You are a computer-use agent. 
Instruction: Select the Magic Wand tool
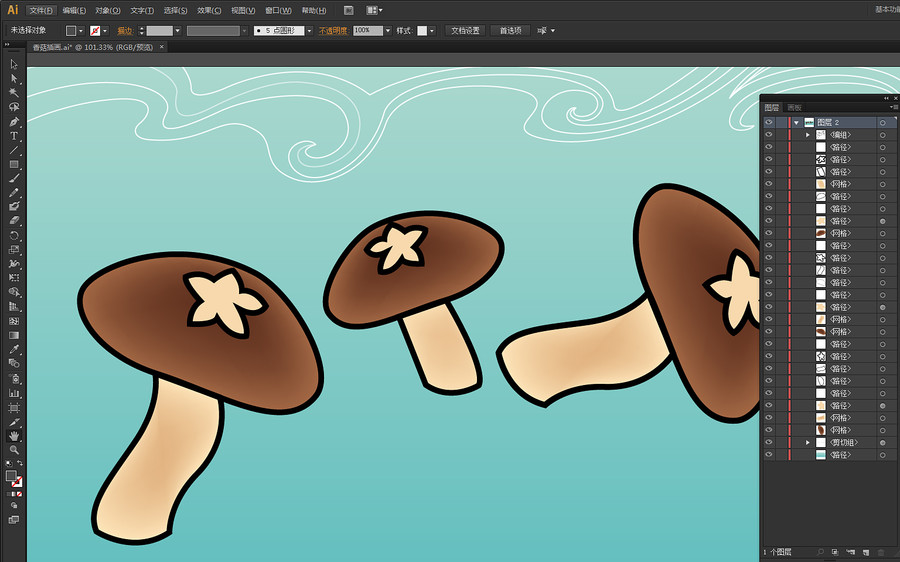[14, 93]
